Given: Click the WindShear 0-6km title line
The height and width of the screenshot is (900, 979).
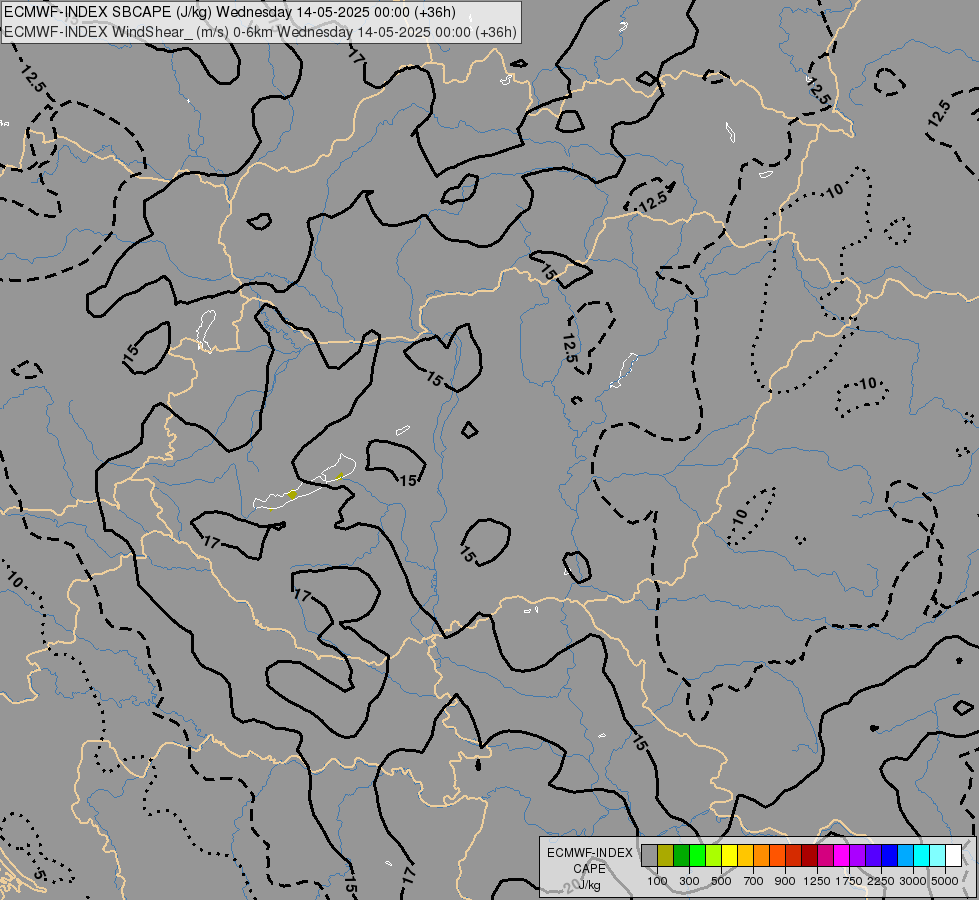Looking at the screenshot, I should pyautogui.click(x=260, y=32).
